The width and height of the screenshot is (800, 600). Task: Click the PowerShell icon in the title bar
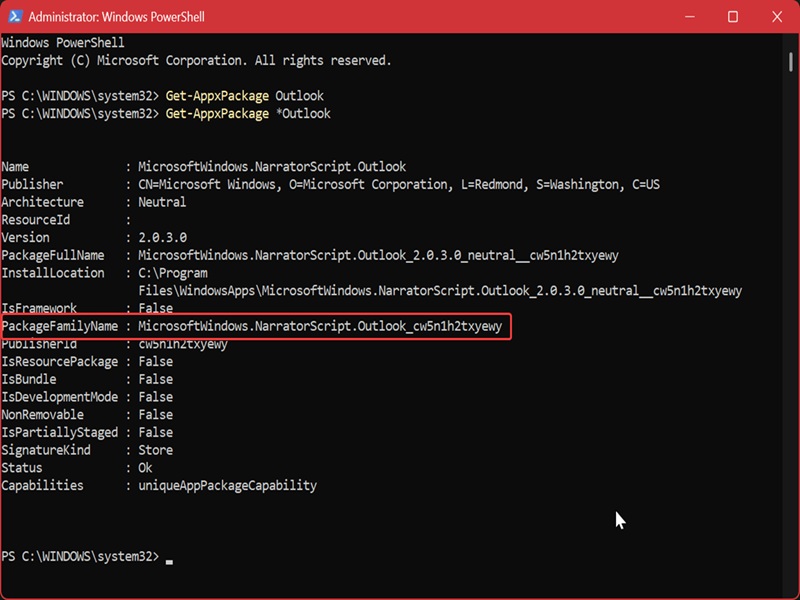click(x=15, y=16)
